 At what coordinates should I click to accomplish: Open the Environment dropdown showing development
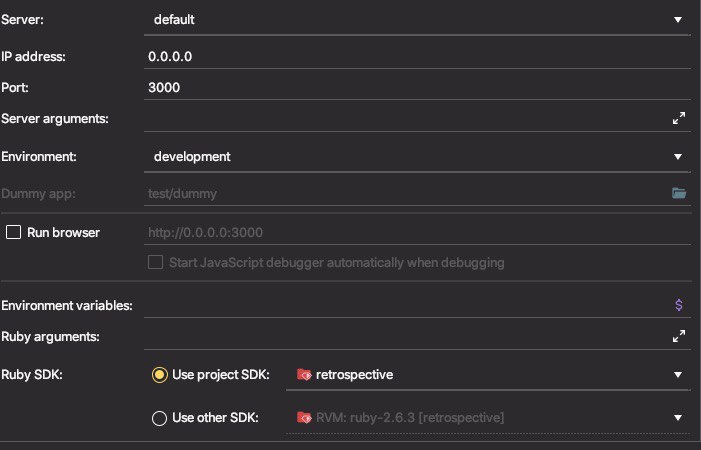(417, 157)
